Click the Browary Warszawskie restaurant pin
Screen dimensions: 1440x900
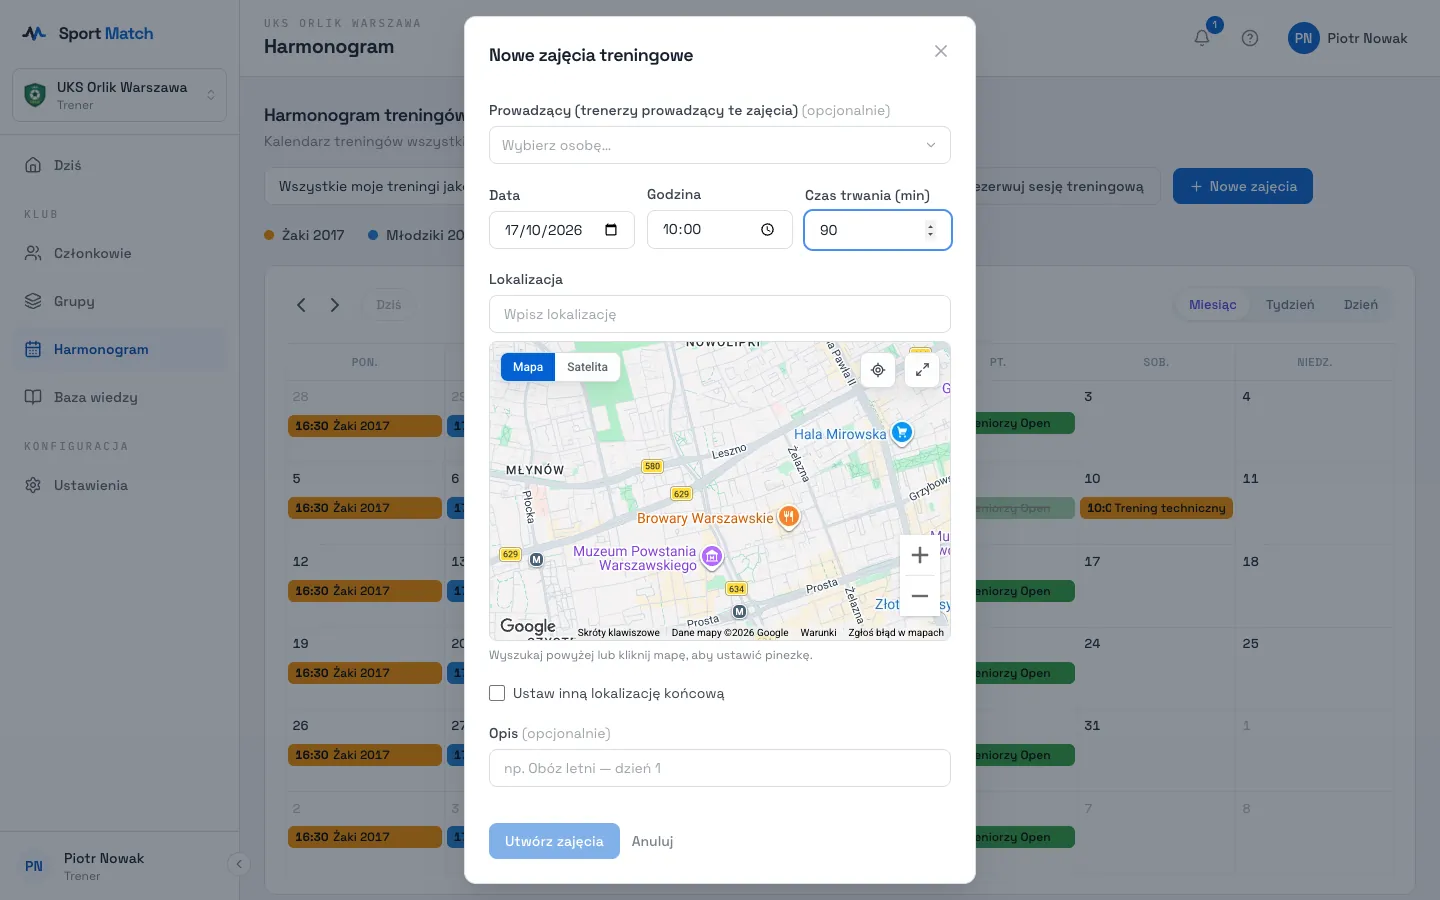(x=789, y=517)
